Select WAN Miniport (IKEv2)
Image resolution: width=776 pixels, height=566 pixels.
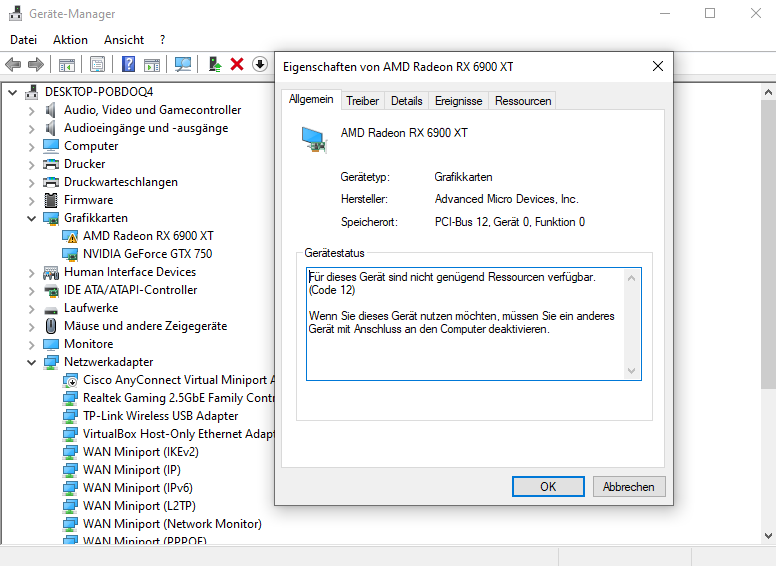point(141,452)
